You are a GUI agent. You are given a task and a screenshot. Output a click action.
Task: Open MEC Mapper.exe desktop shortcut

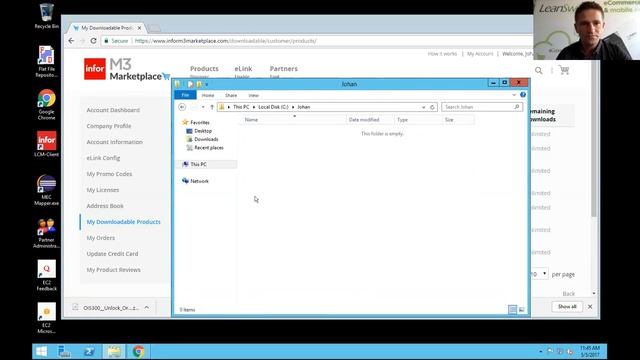47,190
